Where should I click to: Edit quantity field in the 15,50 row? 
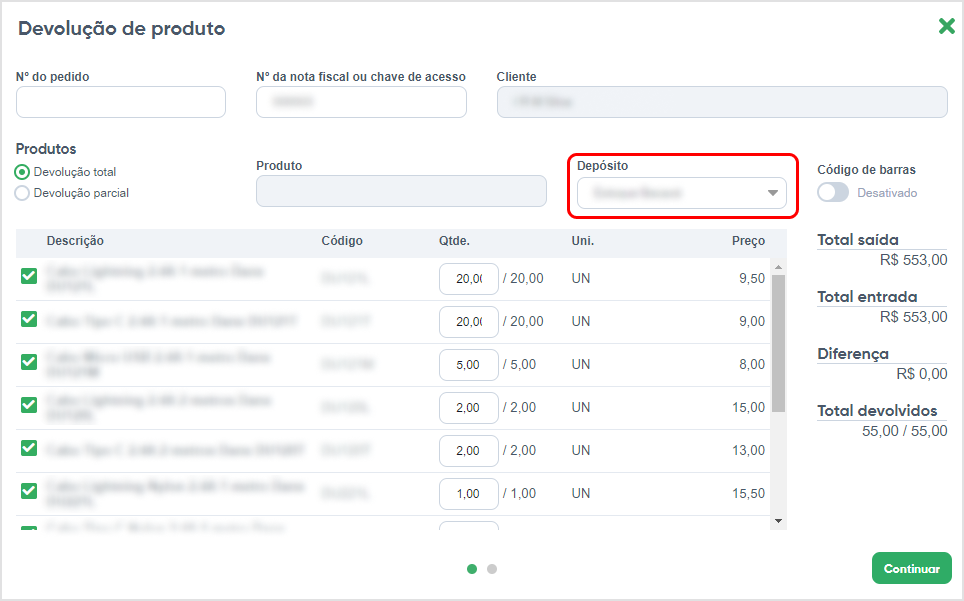(468, 494)
